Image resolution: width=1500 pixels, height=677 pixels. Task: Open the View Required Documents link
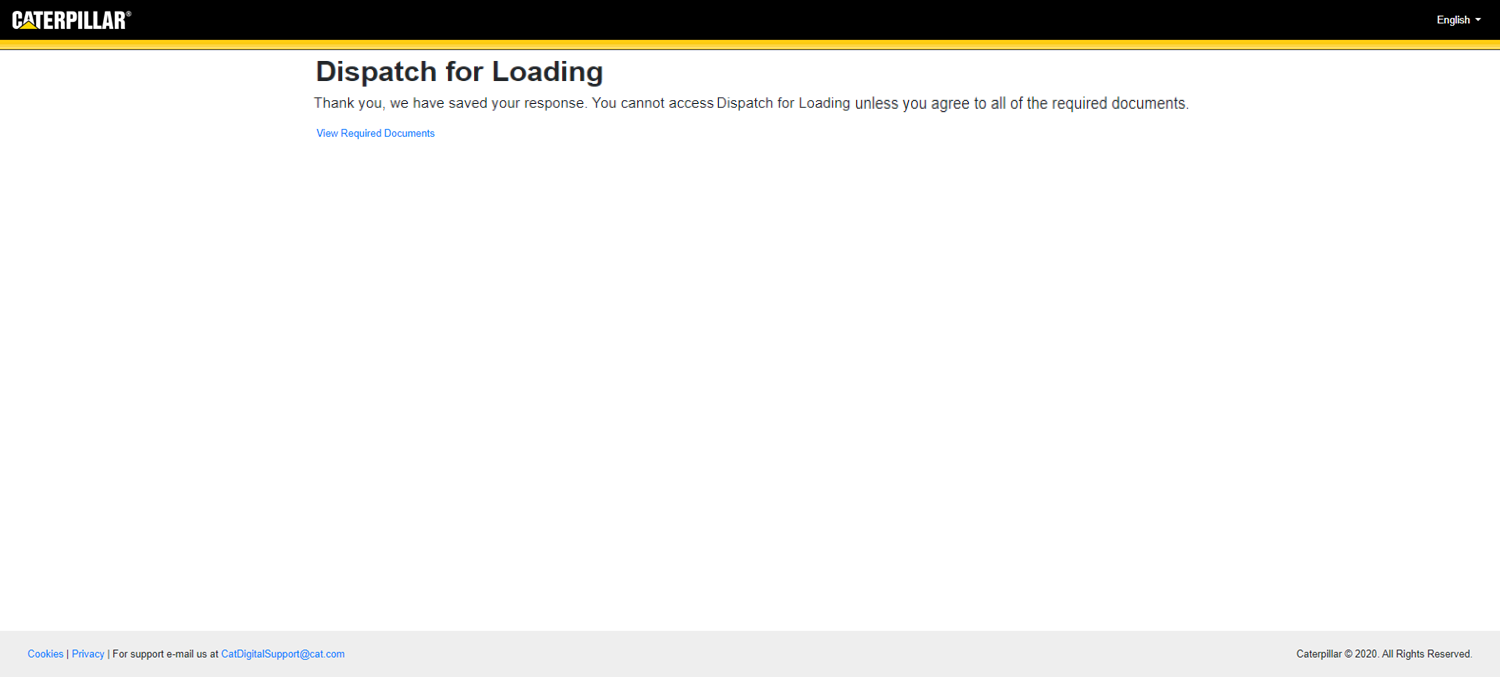375,133
